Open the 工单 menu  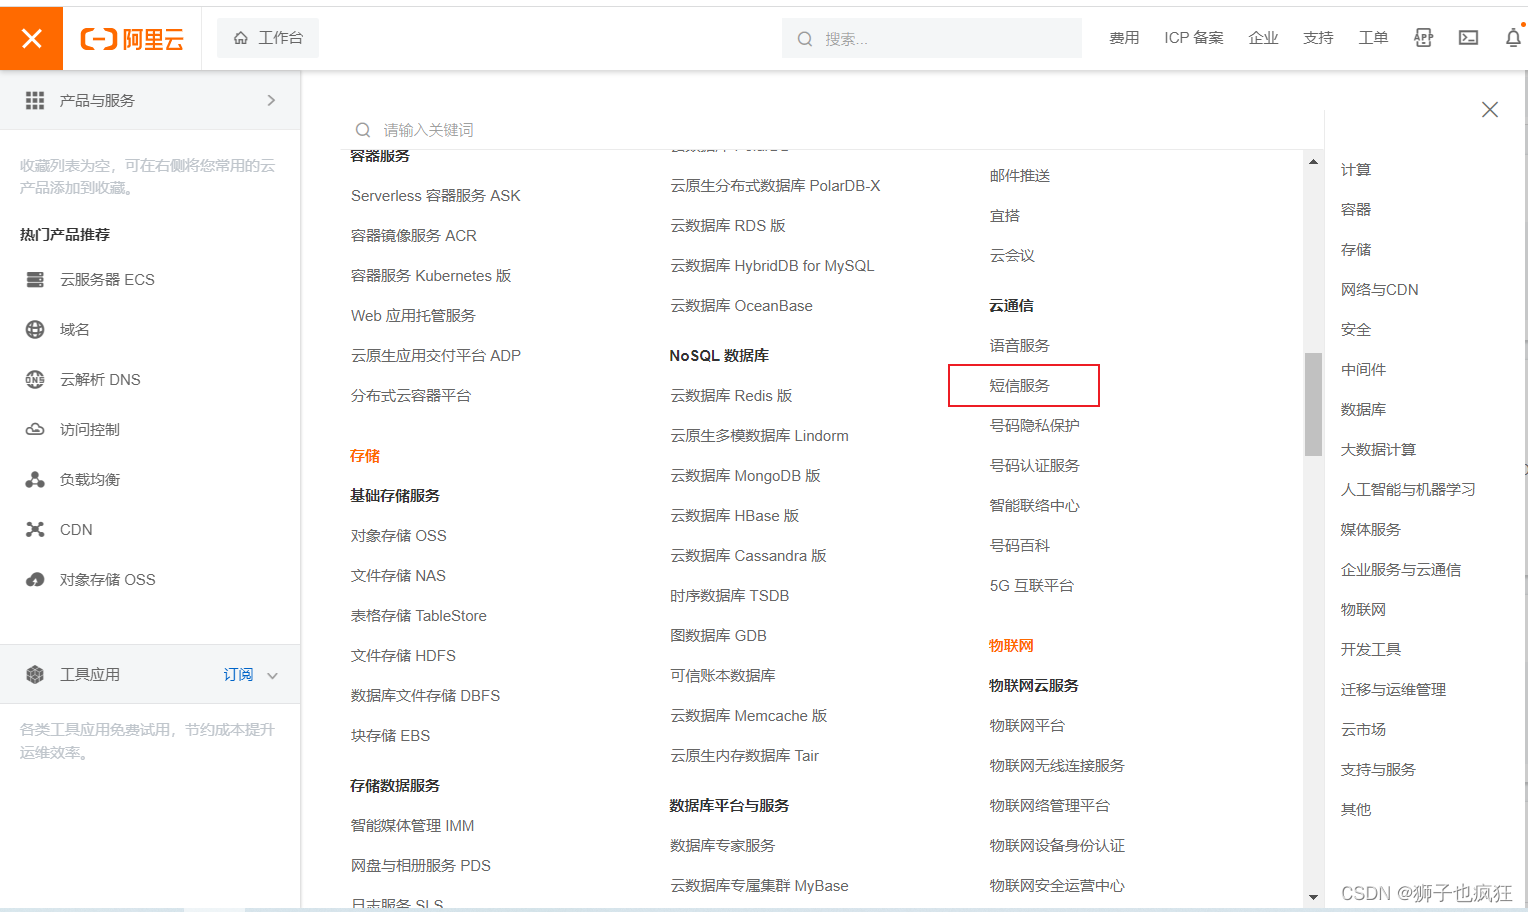pyautogui.click(x=1373, y=38)
